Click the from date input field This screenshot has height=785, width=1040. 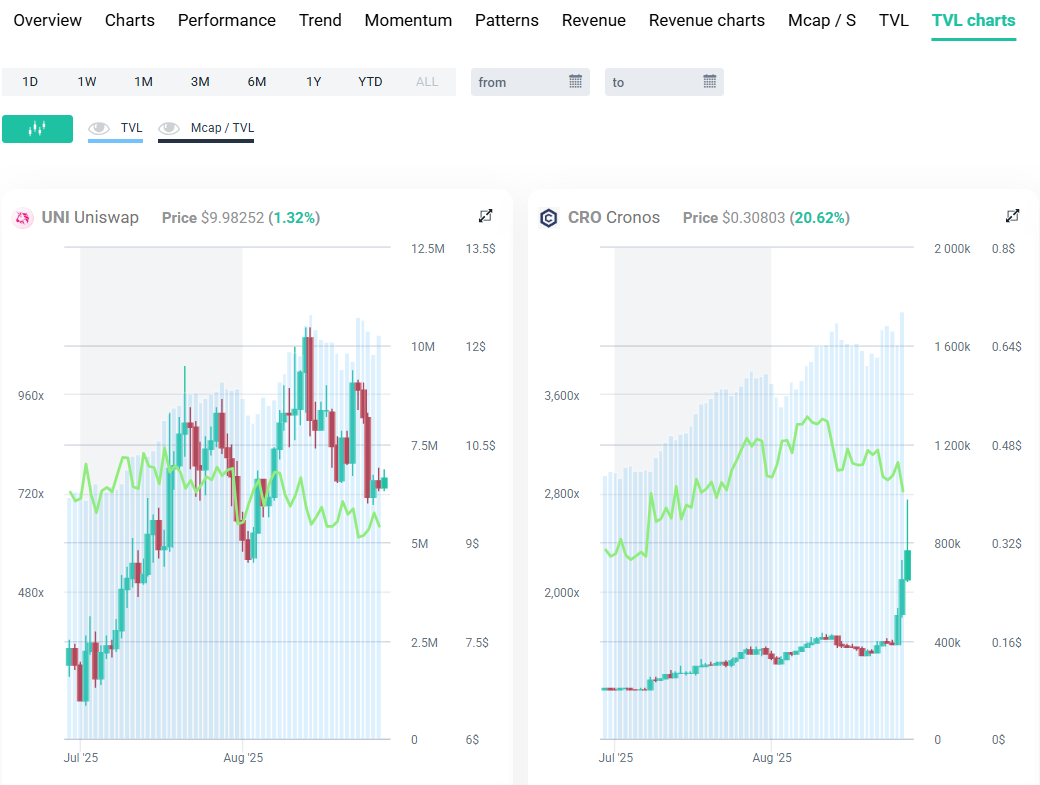(520, 82)
